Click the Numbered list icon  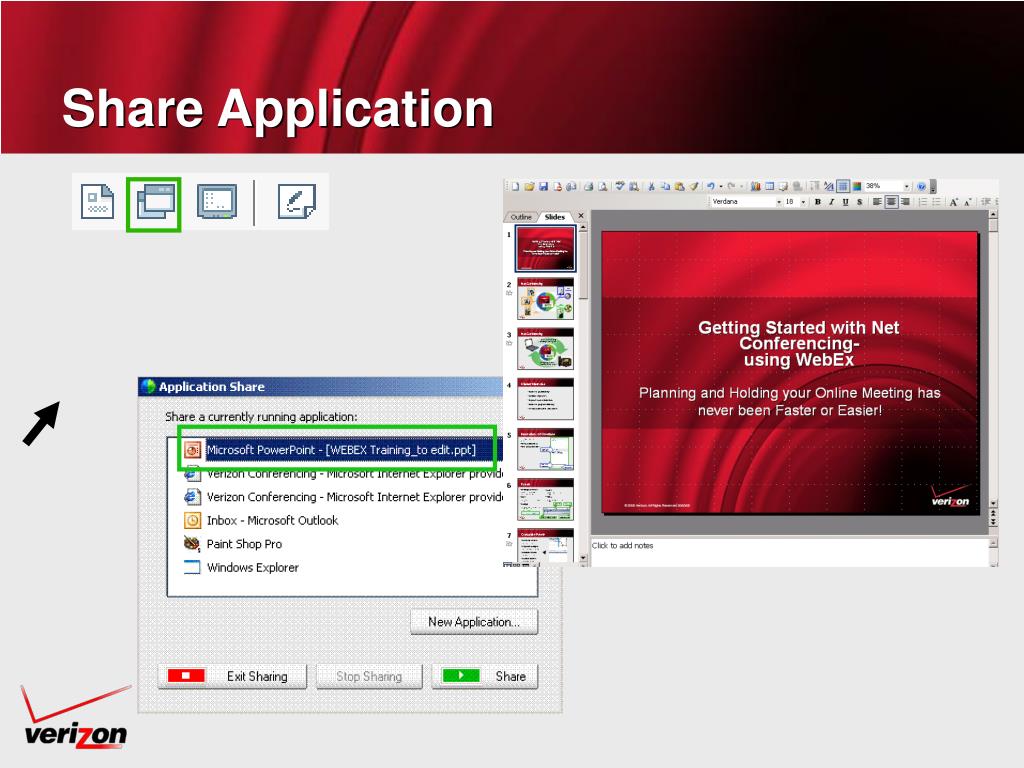923,202
